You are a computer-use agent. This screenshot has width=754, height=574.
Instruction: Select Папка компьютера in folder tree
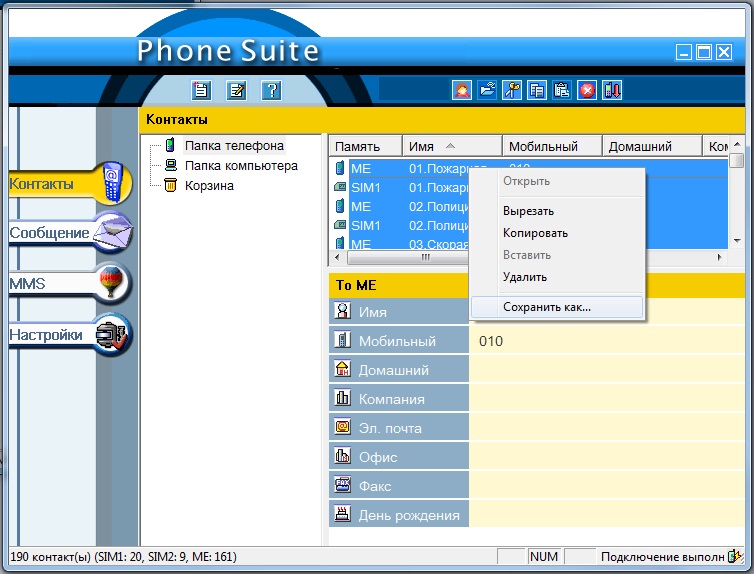240,165
